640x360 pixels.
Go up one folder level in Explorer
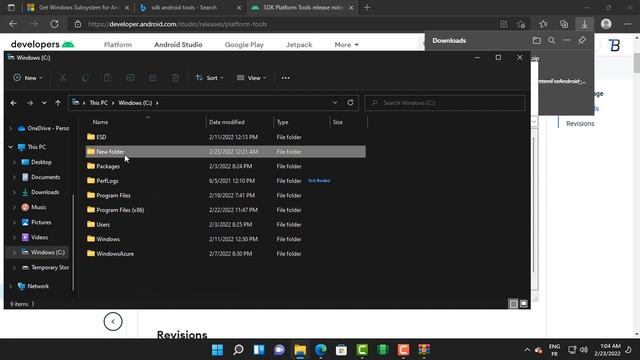pos(58,103)
